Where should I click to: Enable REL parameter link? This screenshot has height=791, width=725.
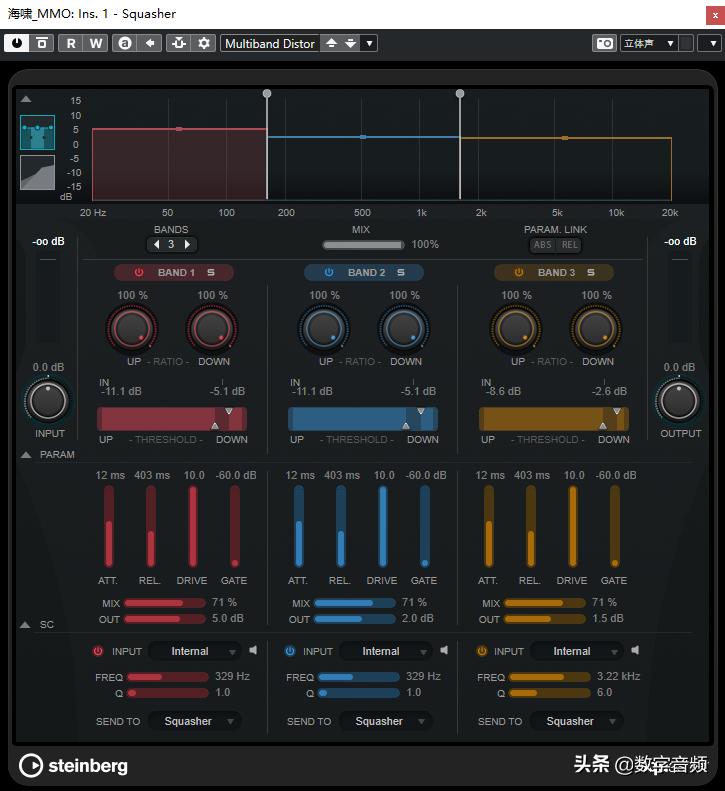[x=570, y=245]
